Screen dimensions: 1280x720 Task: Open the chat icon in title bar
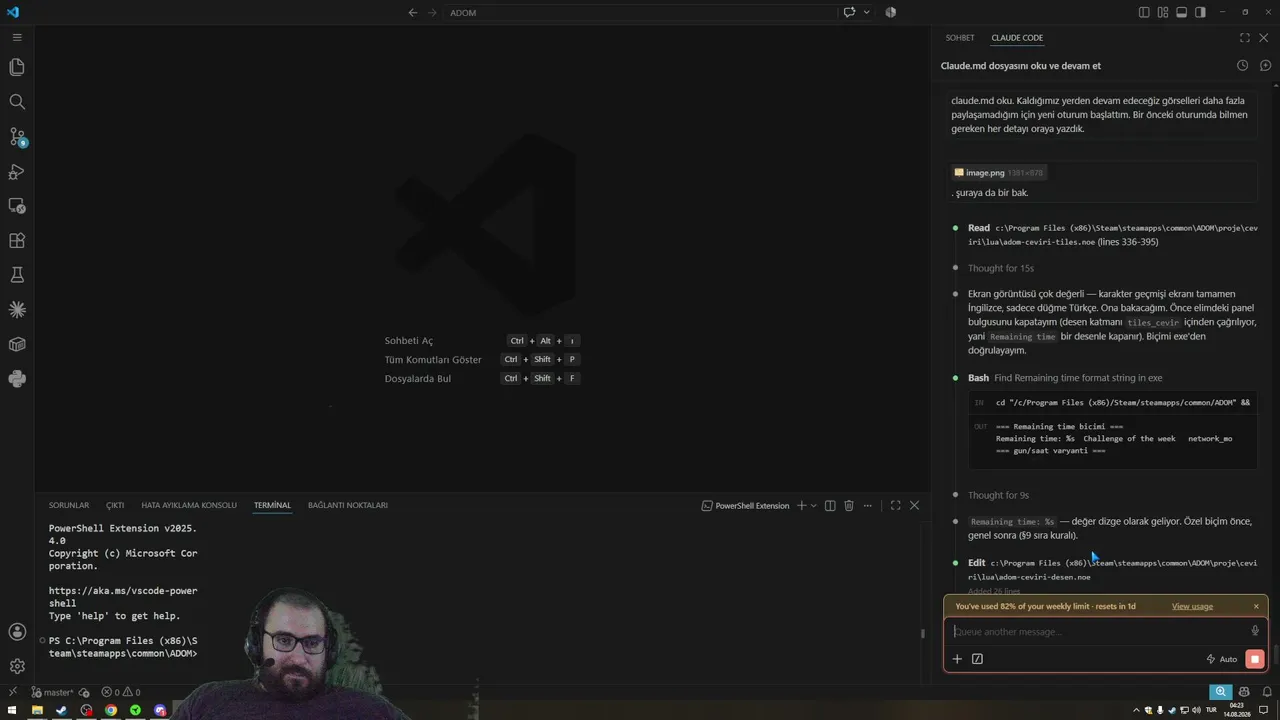(x=849, y=12)
